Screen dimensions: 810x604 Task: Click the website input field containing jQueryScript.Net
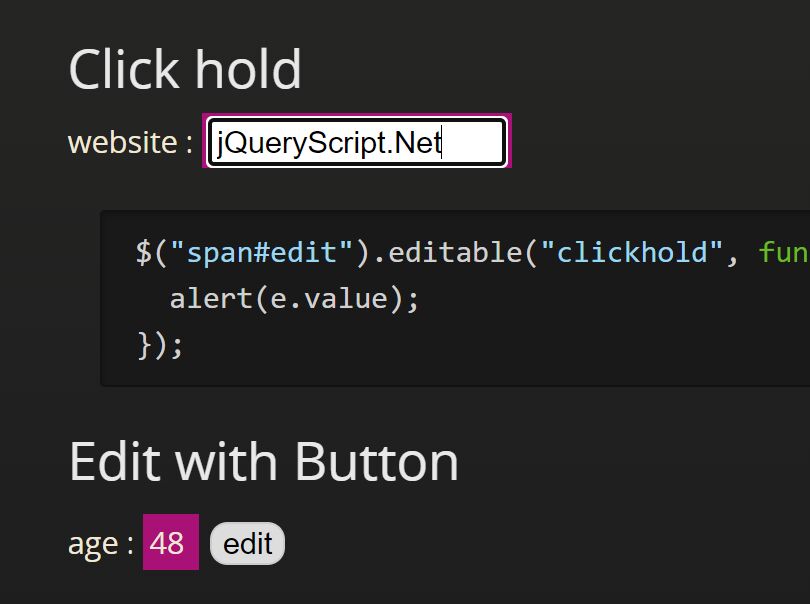[x=356, y=142]
